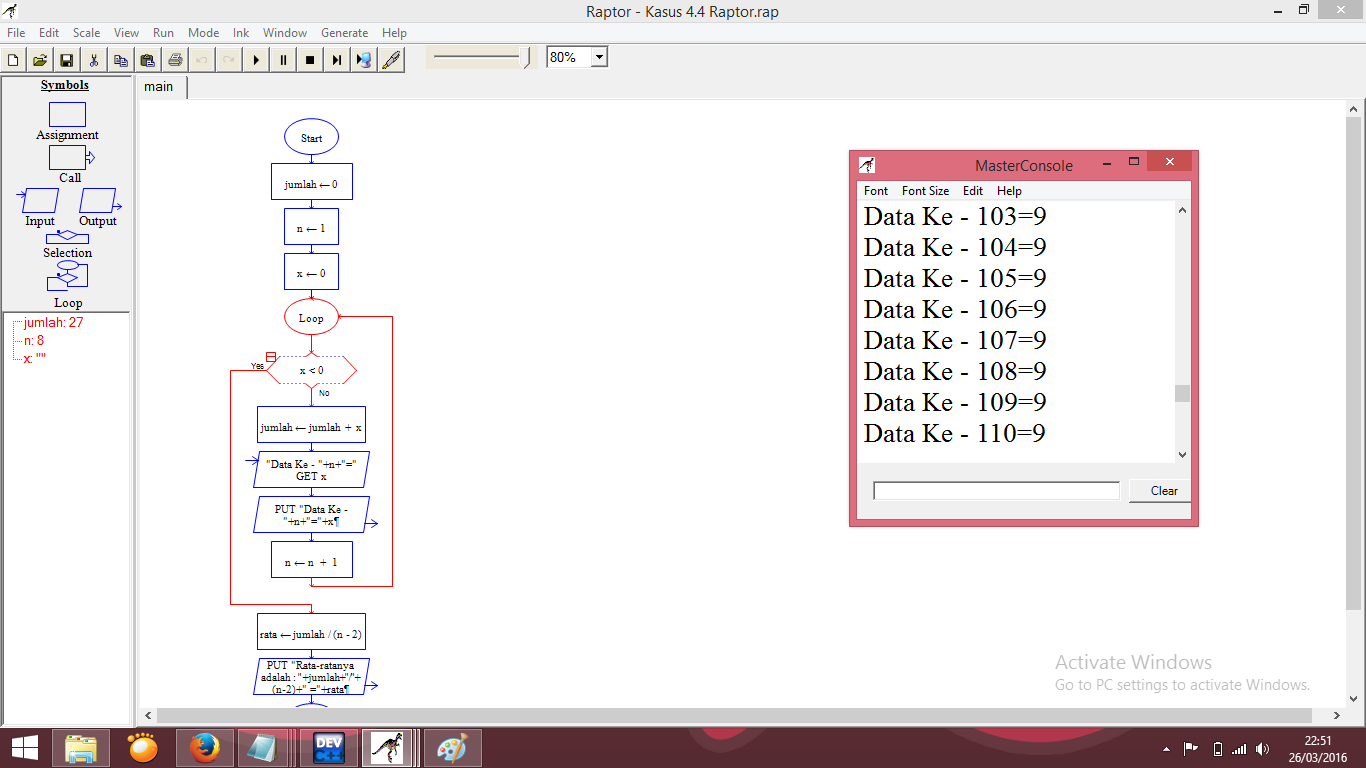Select the 'rata ← jumlah / (n - 2)' box
Image resolution: width=1366 pixels, height=768 pixels.
[311, 632]
